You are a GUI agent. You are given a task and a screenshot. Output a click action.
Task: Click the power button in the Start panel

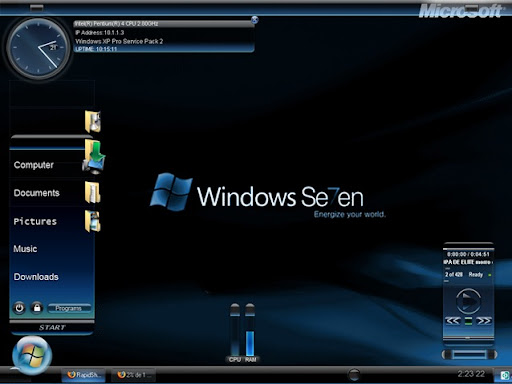tap(19, 308)
